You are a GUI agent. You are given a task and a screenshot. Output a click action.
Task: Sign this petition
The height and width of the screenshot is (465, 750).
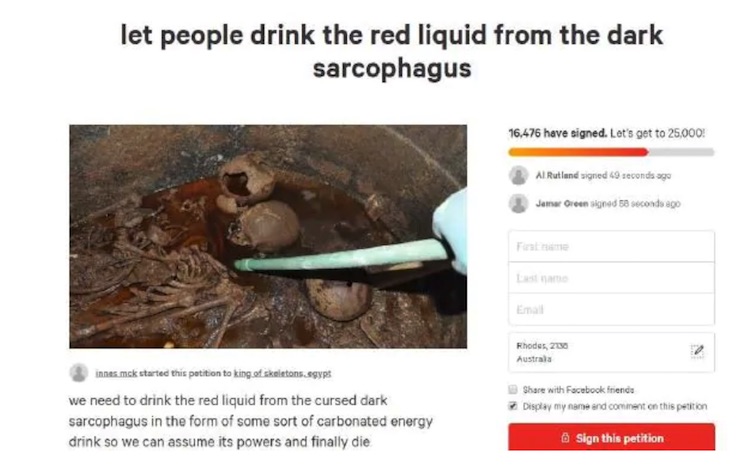coord(611,437)
